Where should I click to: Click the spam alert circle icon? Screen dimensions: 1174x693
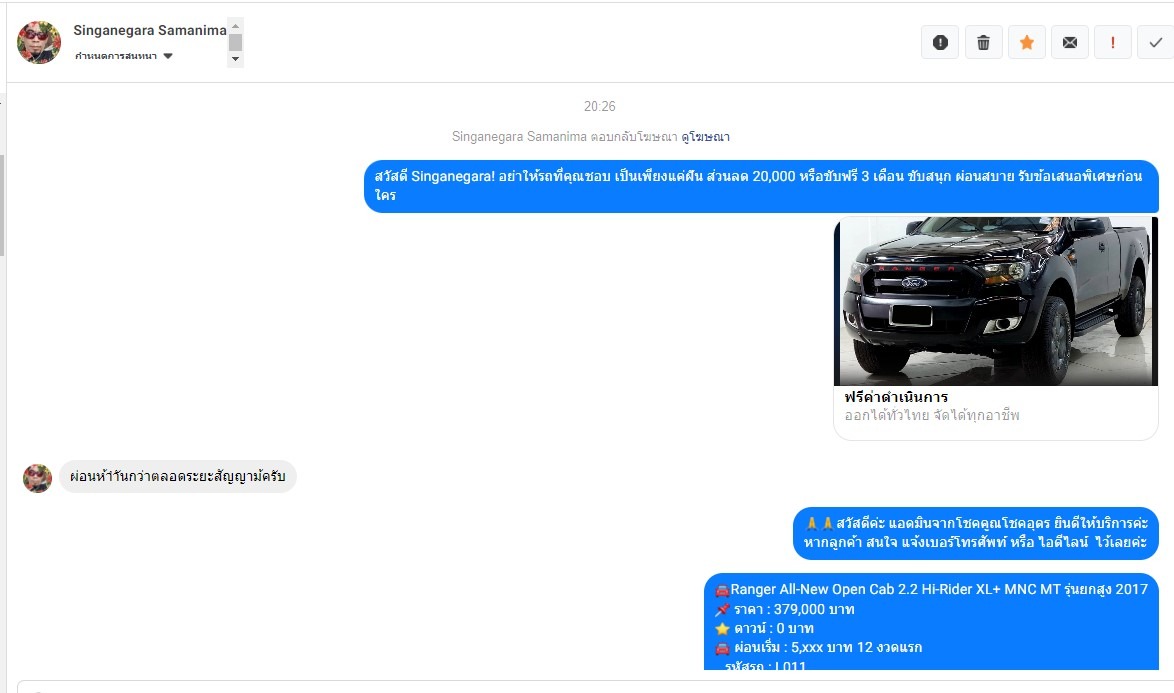pos(940,42)
